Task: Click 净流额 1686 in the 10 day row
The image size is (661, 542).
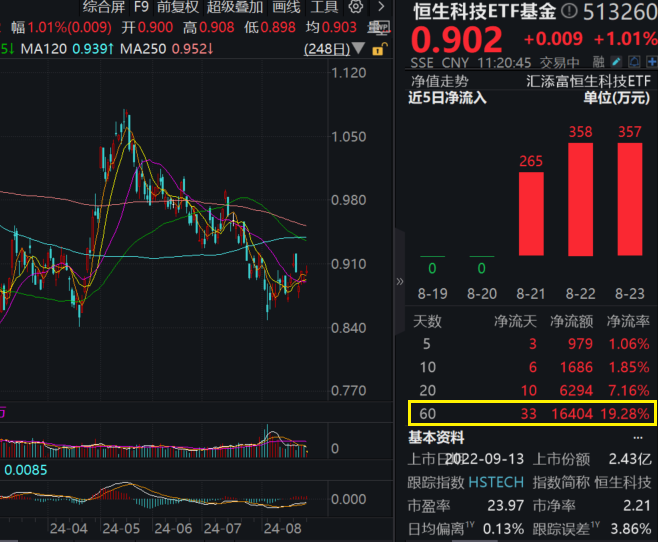Action: click(576, 367)
